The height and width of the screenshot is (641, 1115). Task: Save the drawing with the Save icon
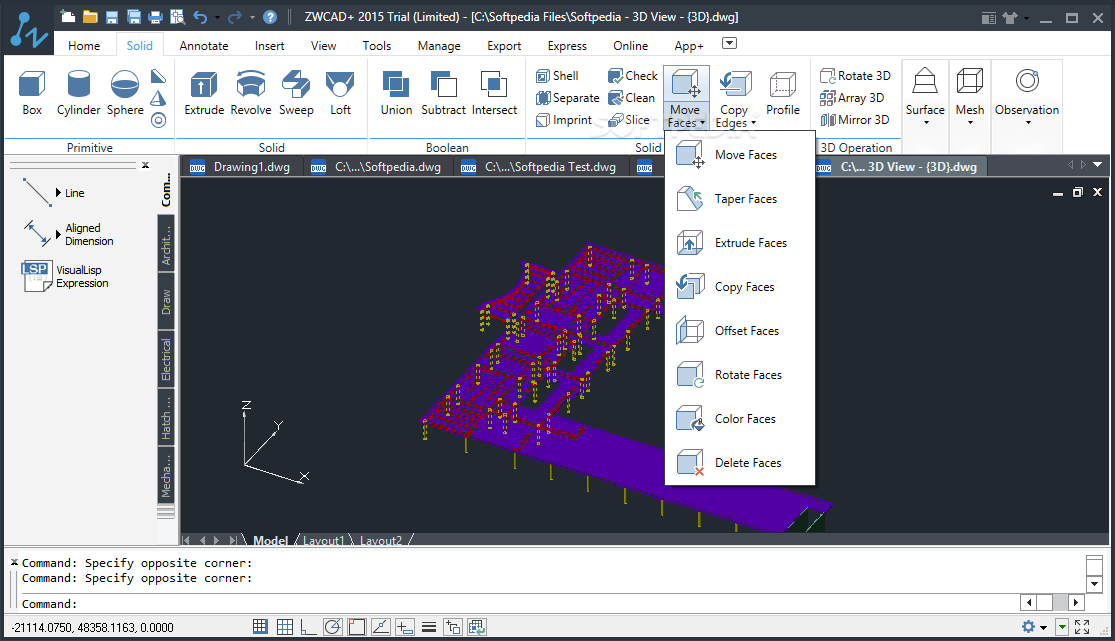tap(112, 16)
